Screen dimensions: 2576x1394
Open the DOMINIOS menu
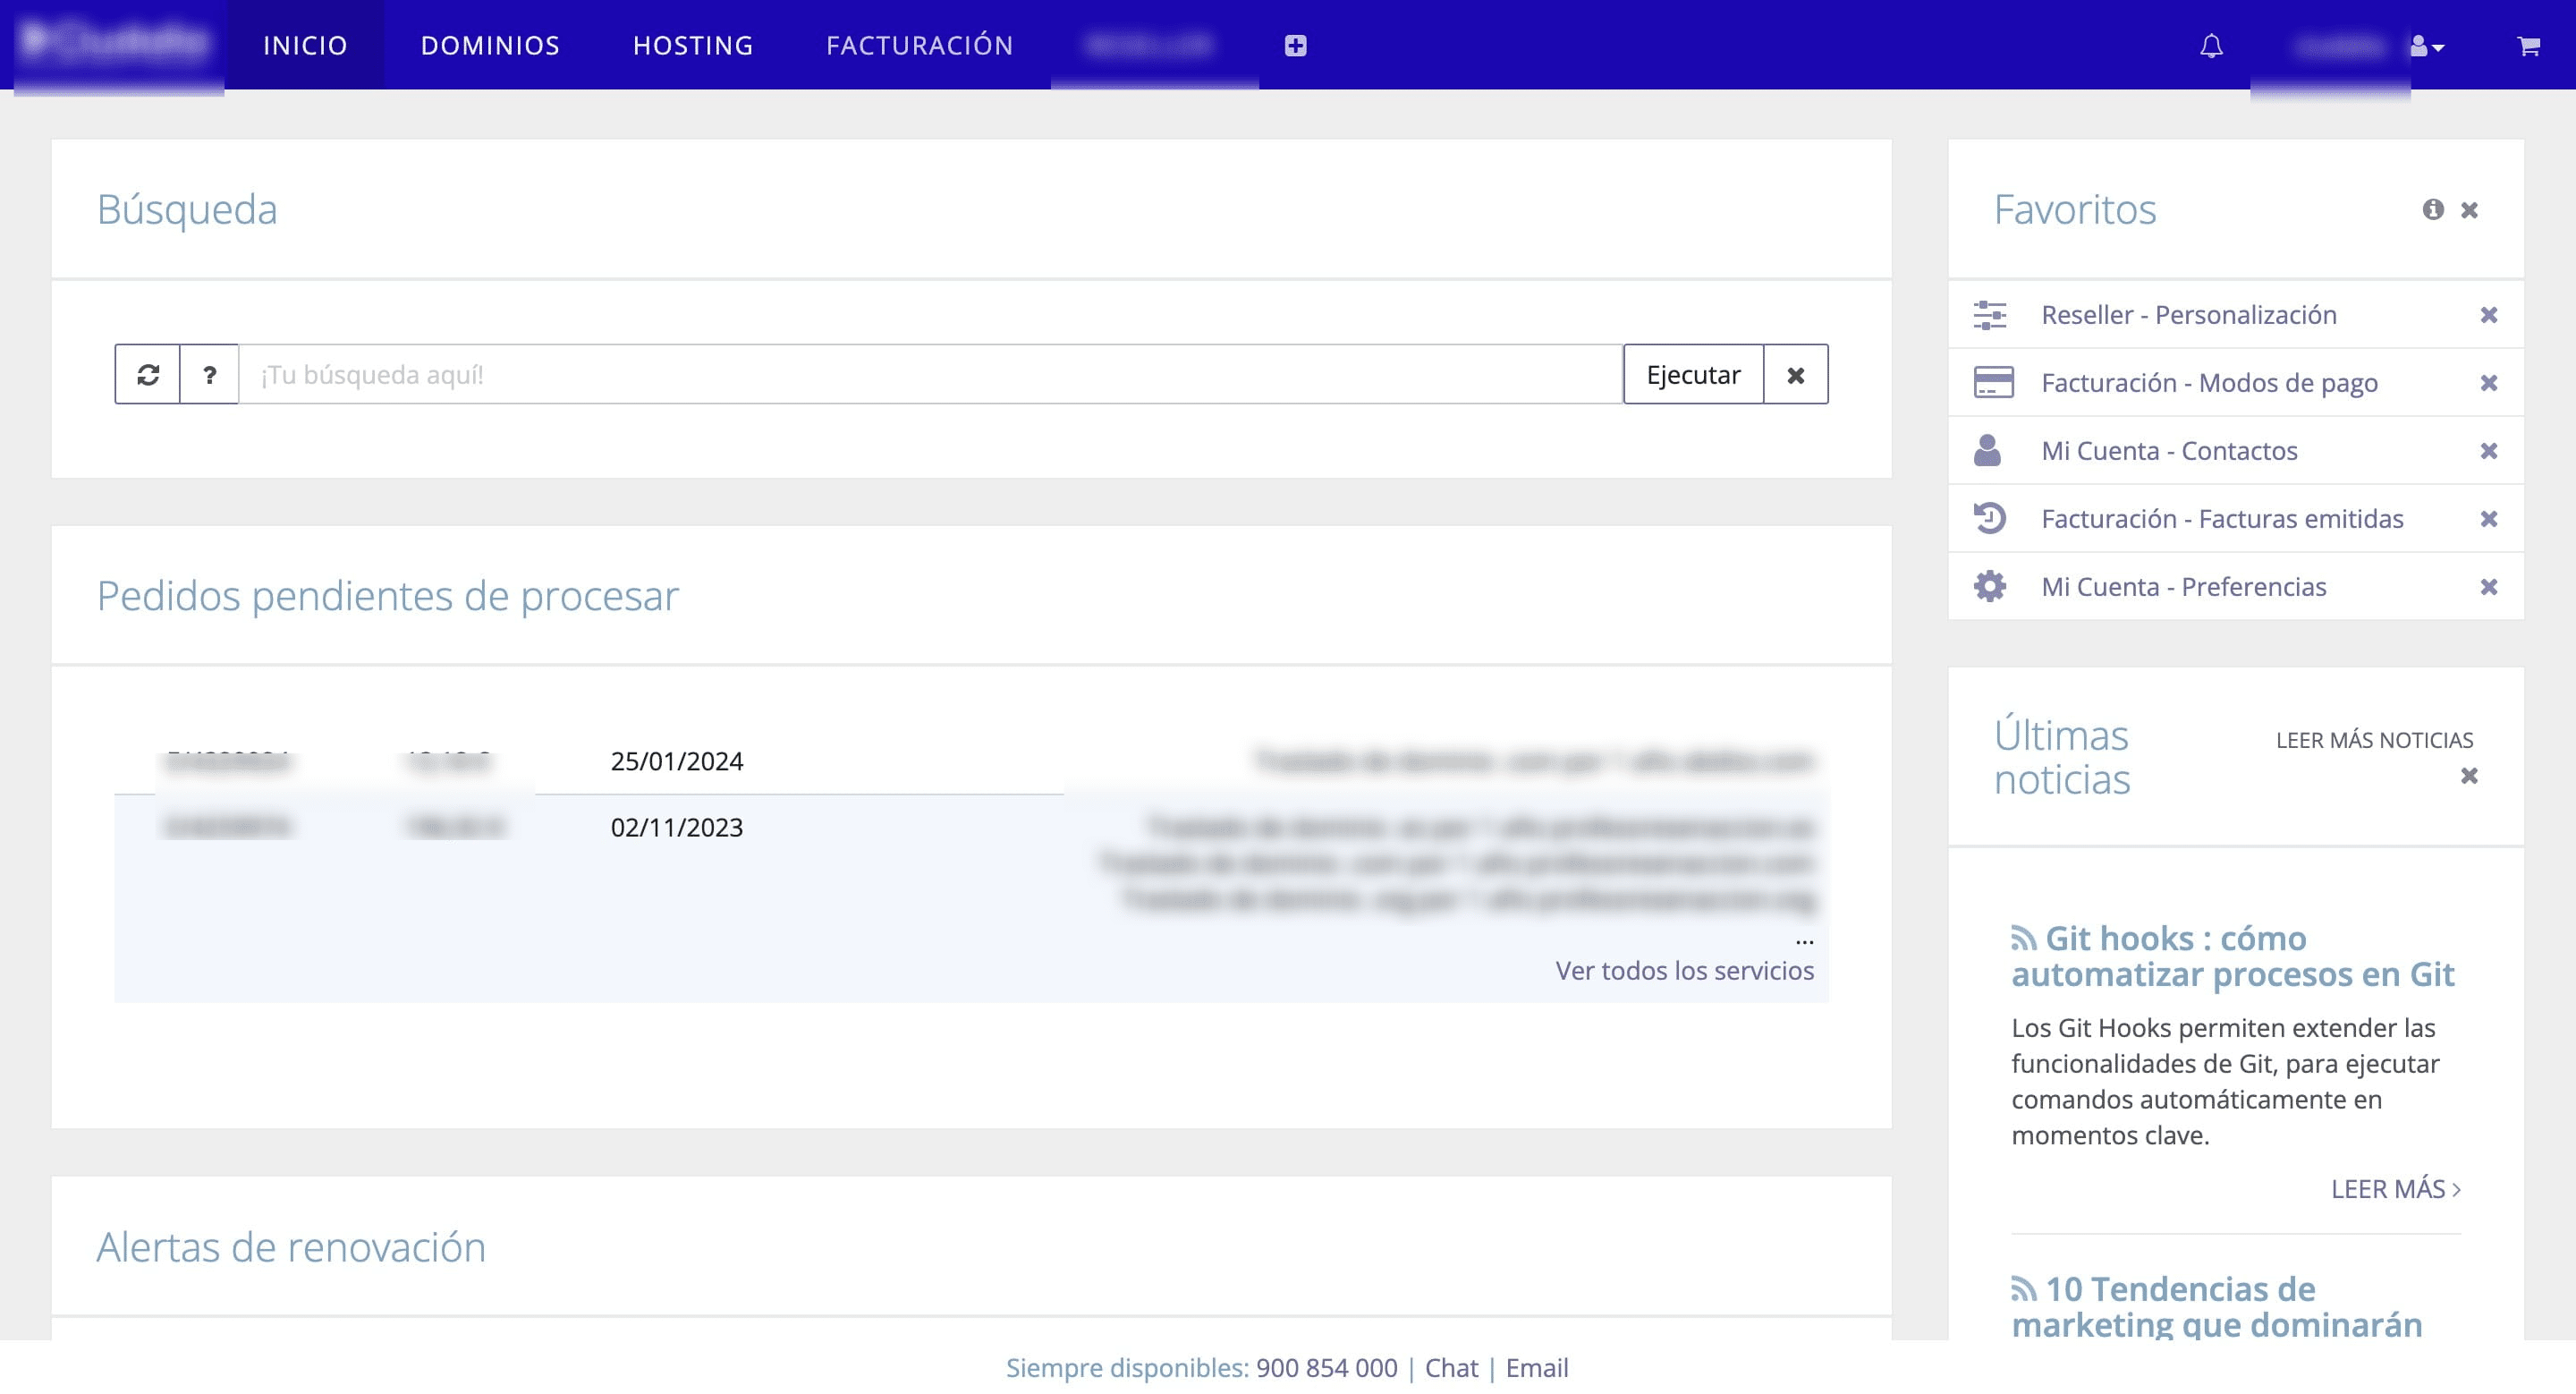tap(490, 45)
